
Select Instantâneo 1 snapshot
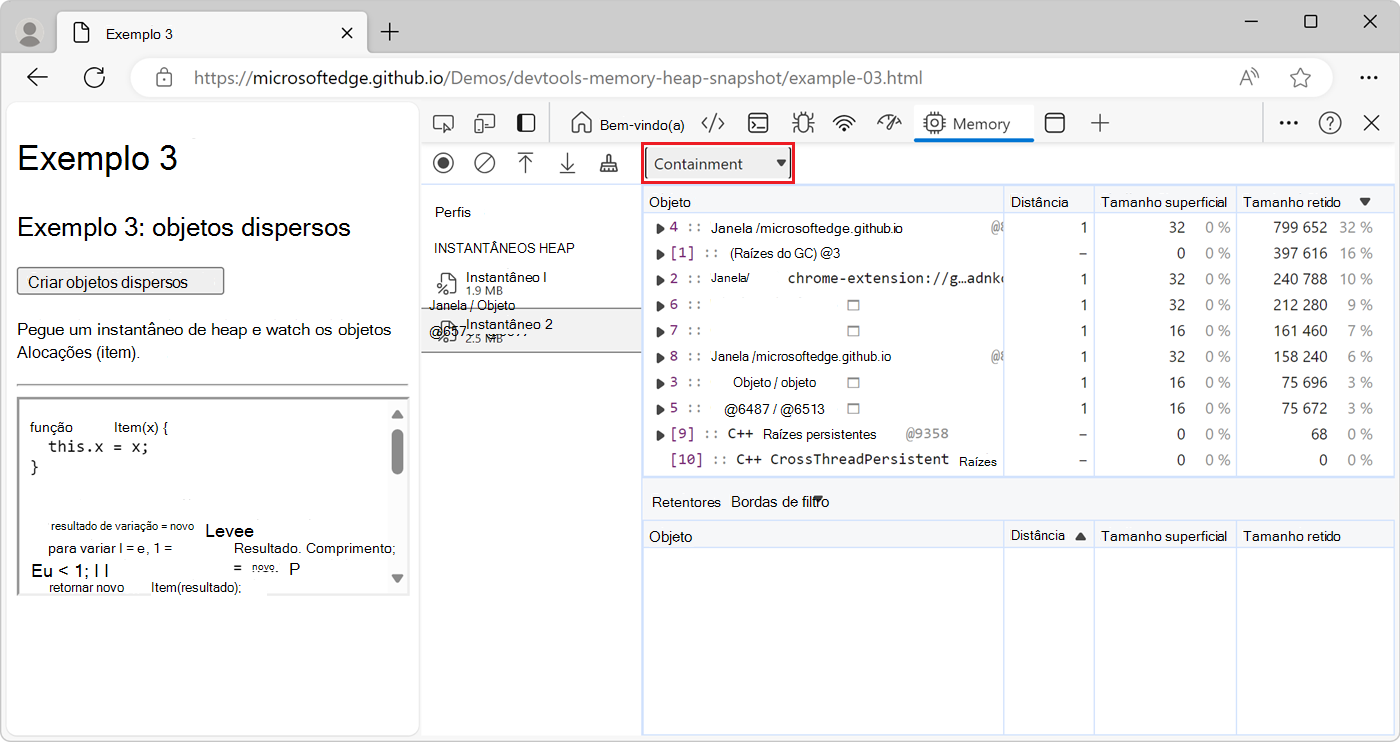[x=531, y=284]
